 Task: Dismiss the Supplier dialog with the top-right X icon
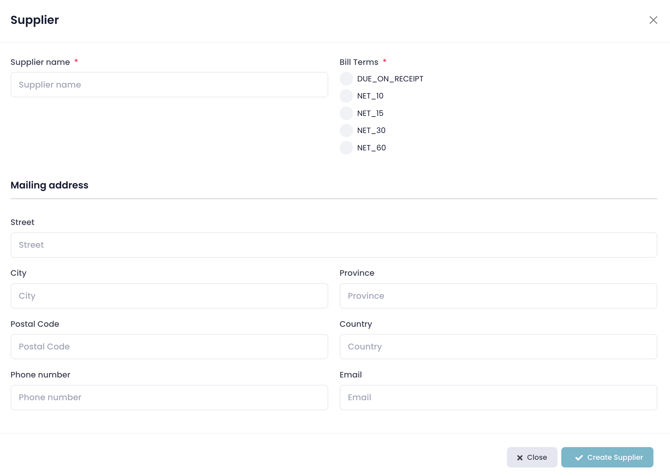(x=653, y=20)
